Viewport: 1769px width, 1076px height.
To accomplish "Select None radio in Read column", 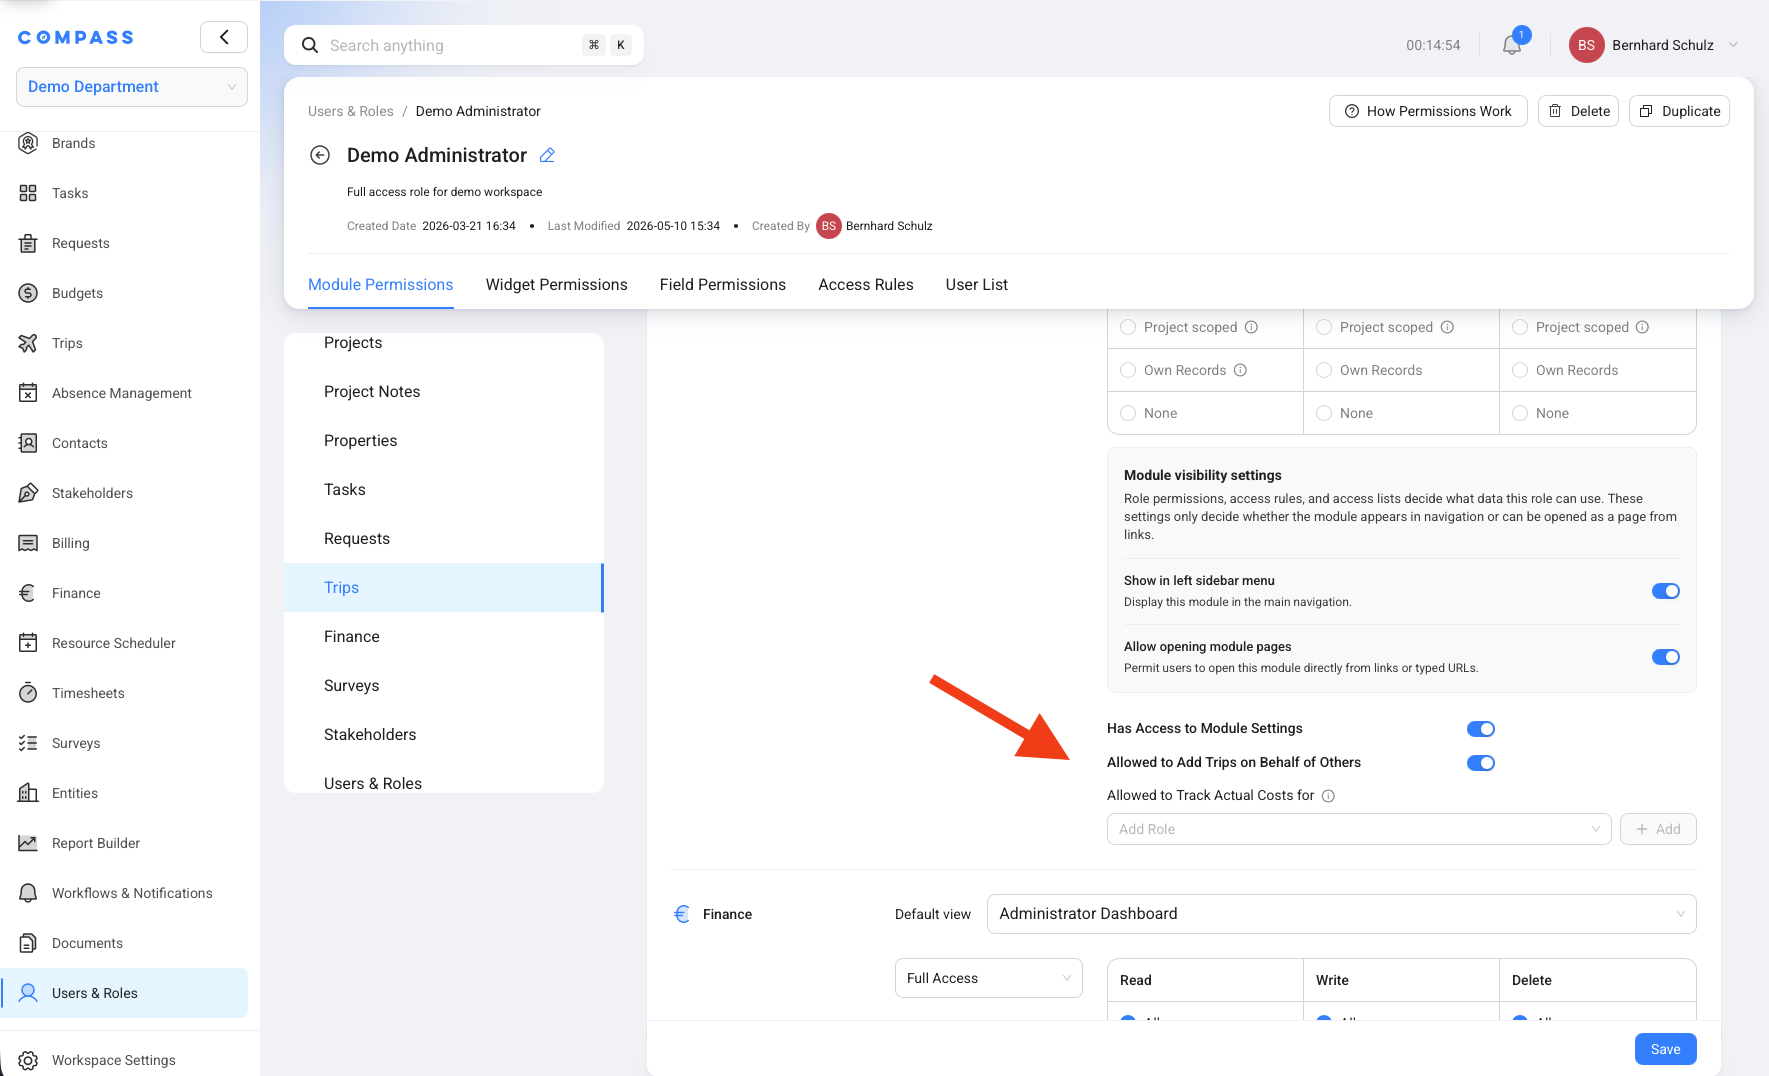I will point(1128,413).
